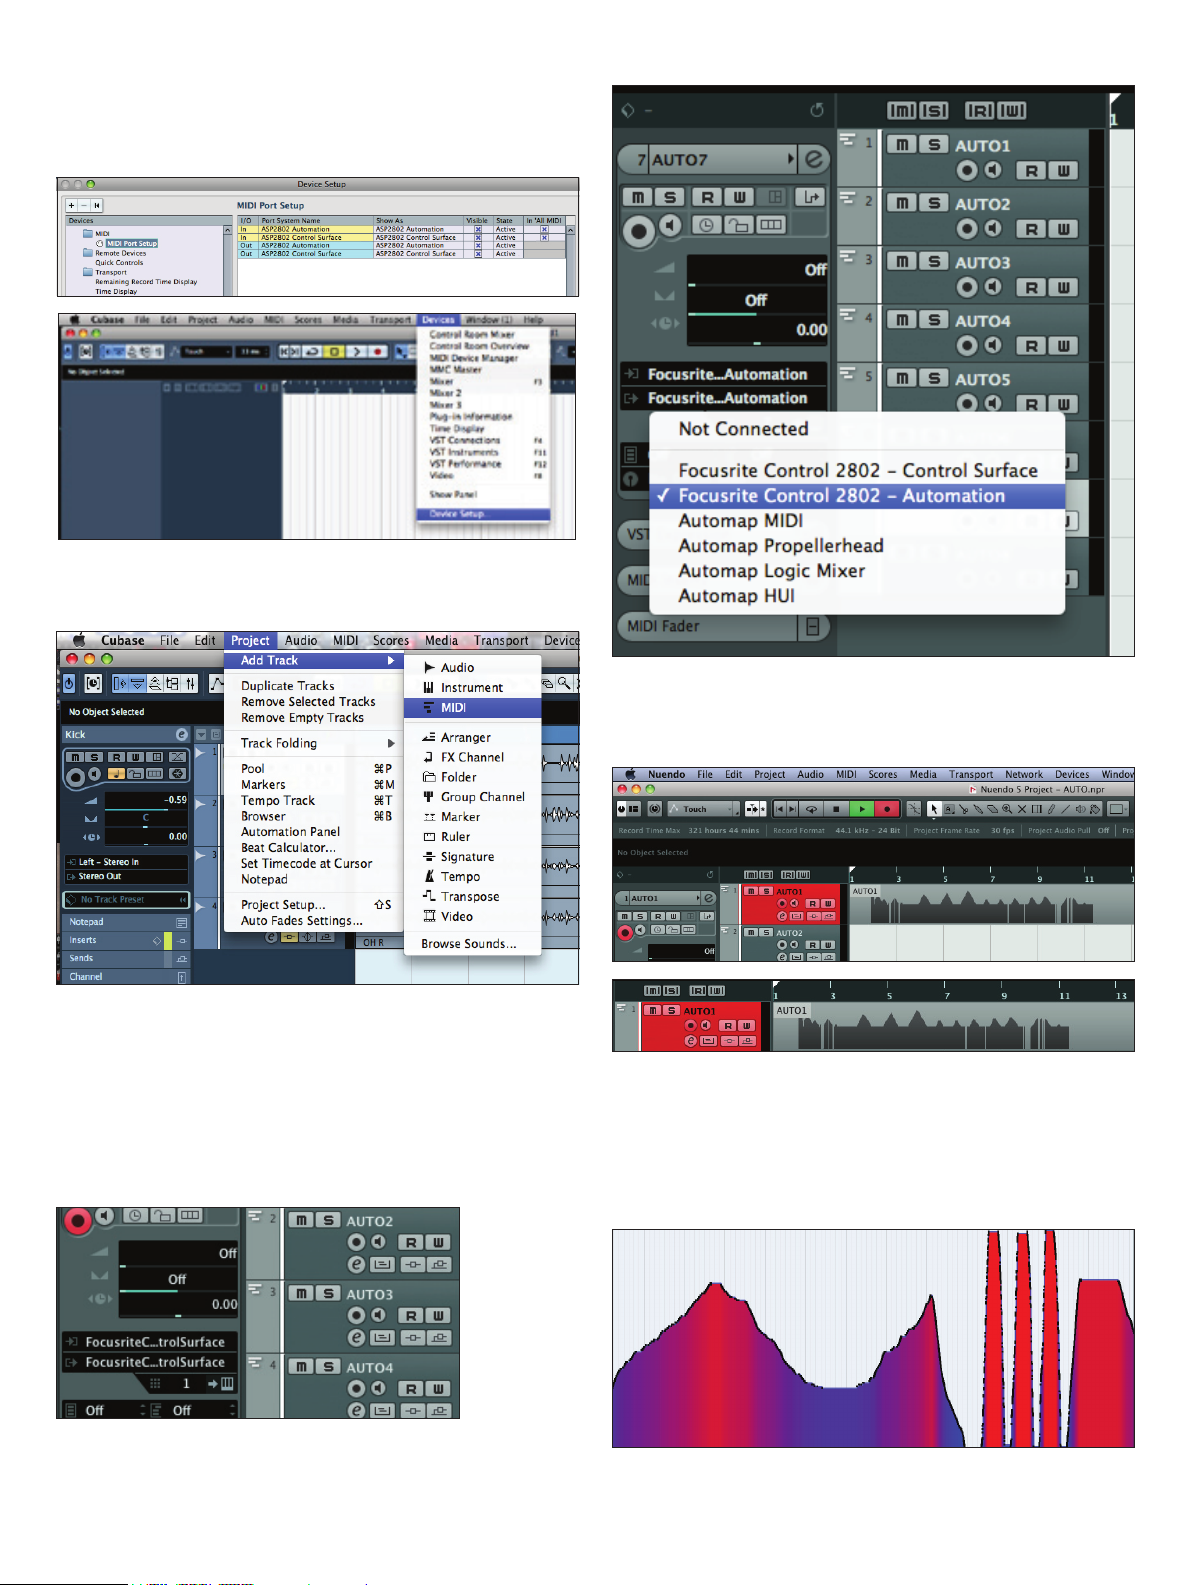Image resolution: width=1192 pixels, height=1585 pixels.
Task: Open the AUTO7 track name dropdown arrow
Action: click(791, 159)
